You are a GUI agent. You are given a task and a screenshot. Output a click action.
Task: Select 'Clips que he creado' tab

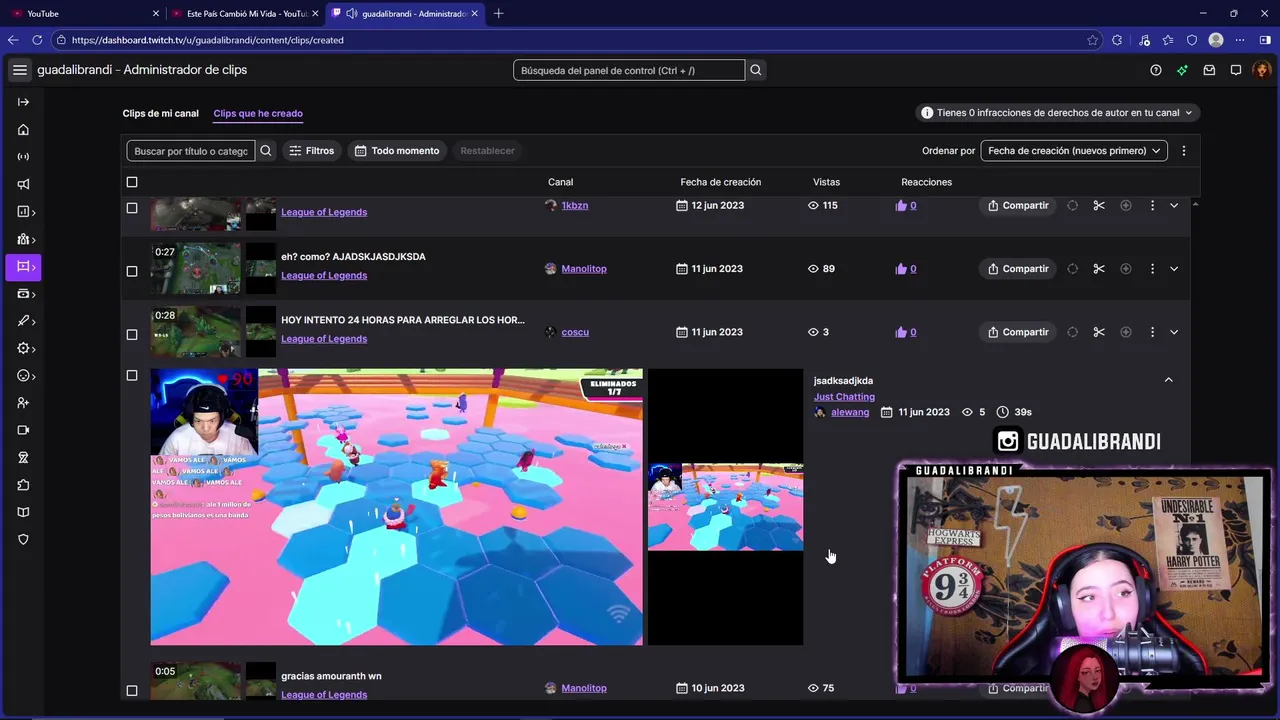pyautogui.click(x=258, y=114)
